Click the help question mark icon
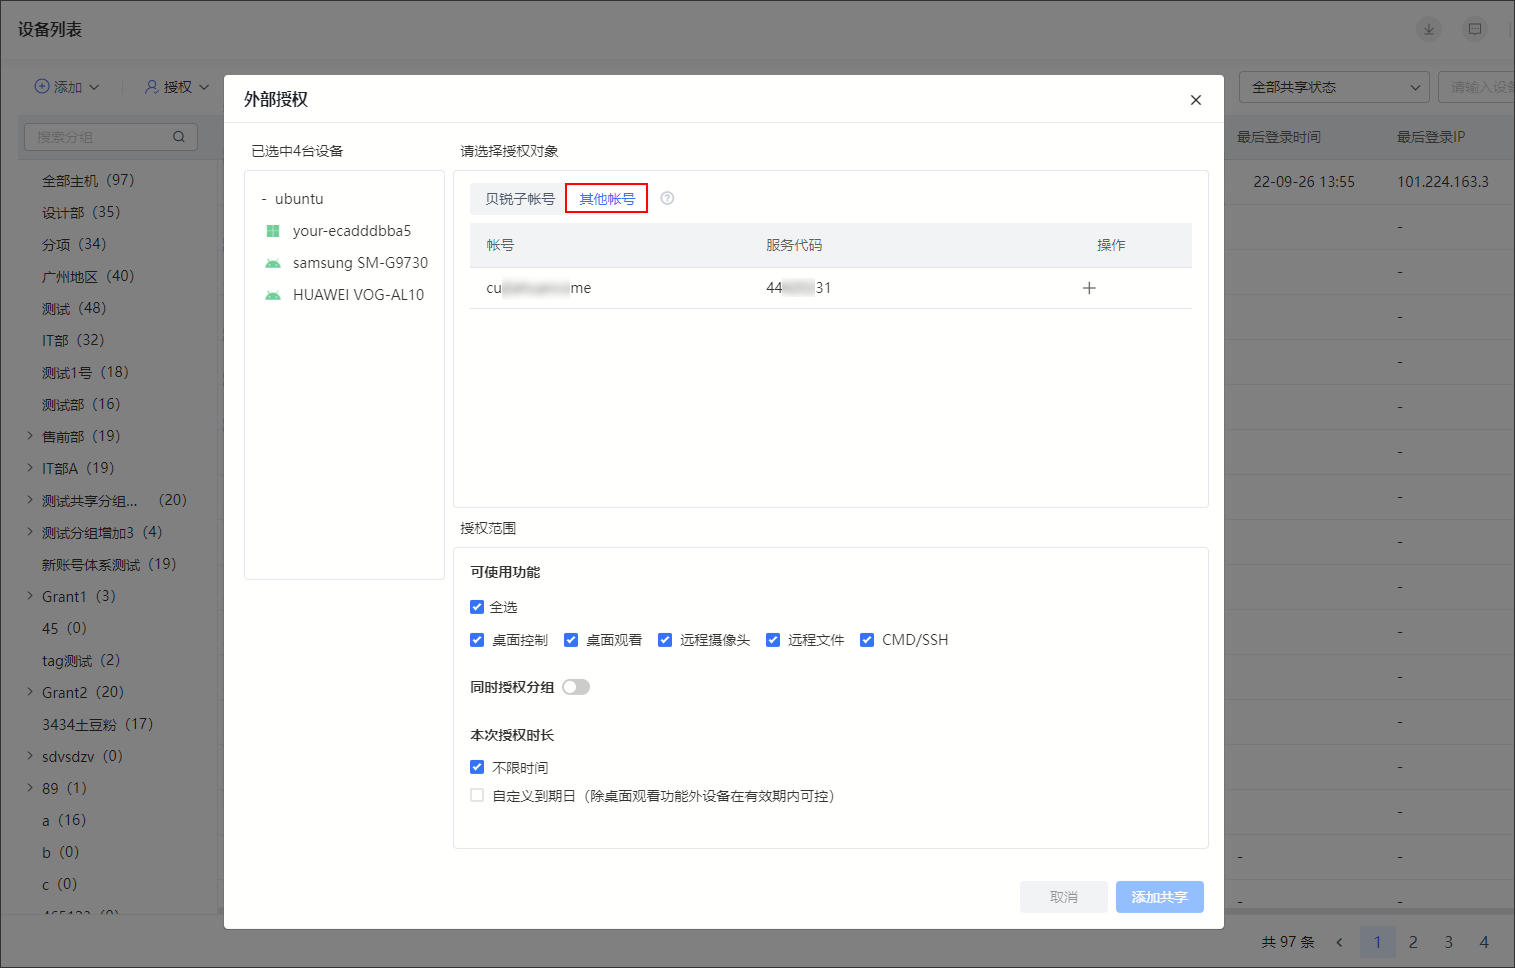The width and height of the screenshot is (1515, 968). (667, 198)
